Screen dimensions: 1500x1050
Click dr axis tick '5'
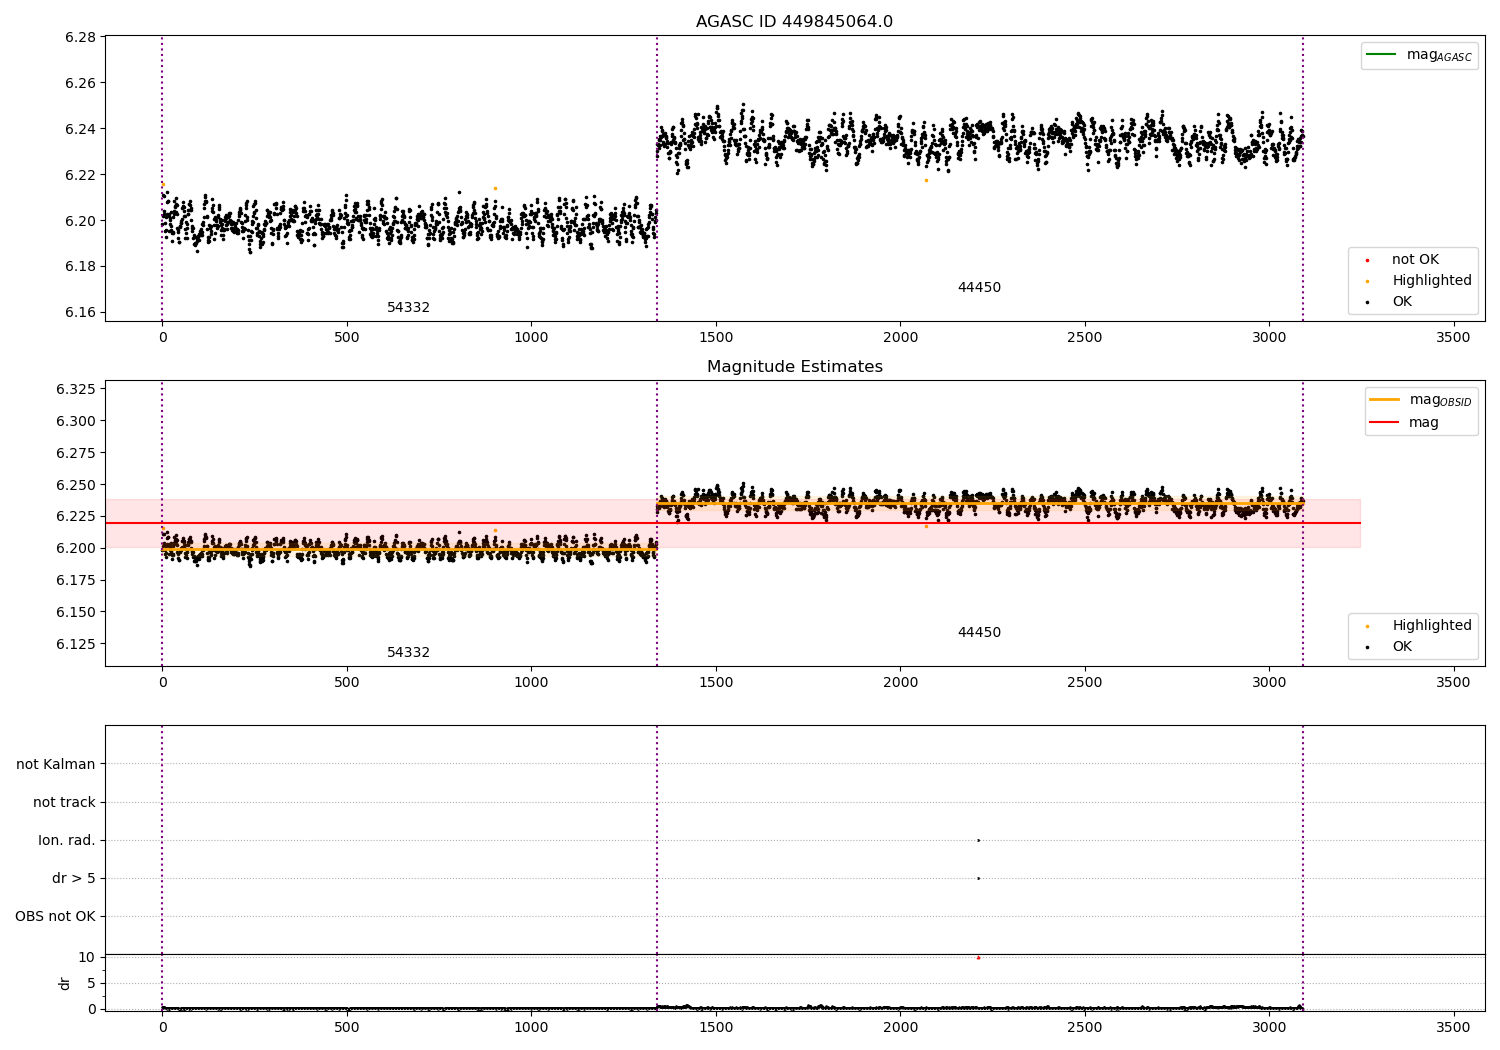point(91,984)
